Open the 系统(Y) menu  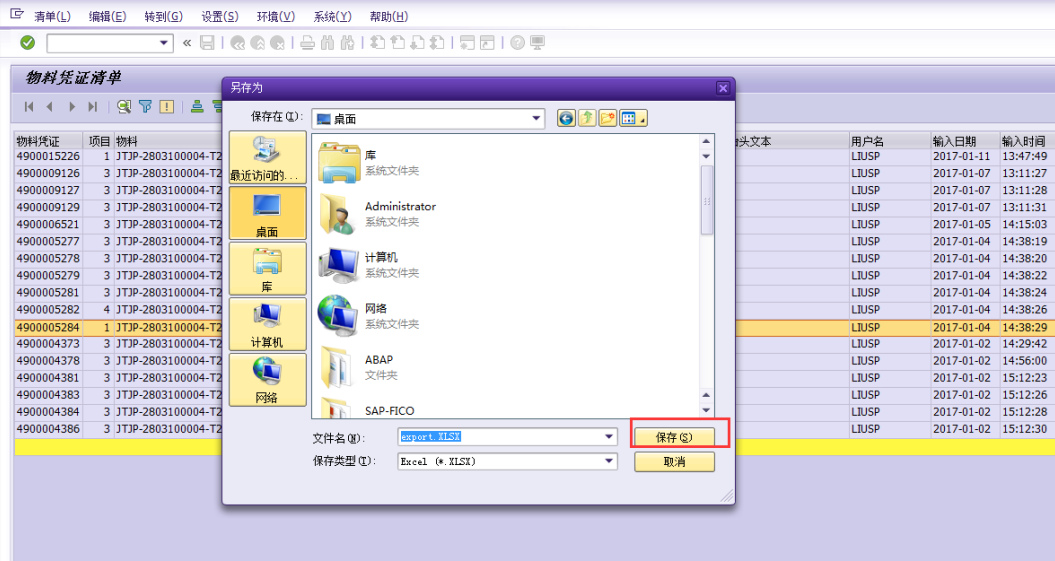pos(332,16)
